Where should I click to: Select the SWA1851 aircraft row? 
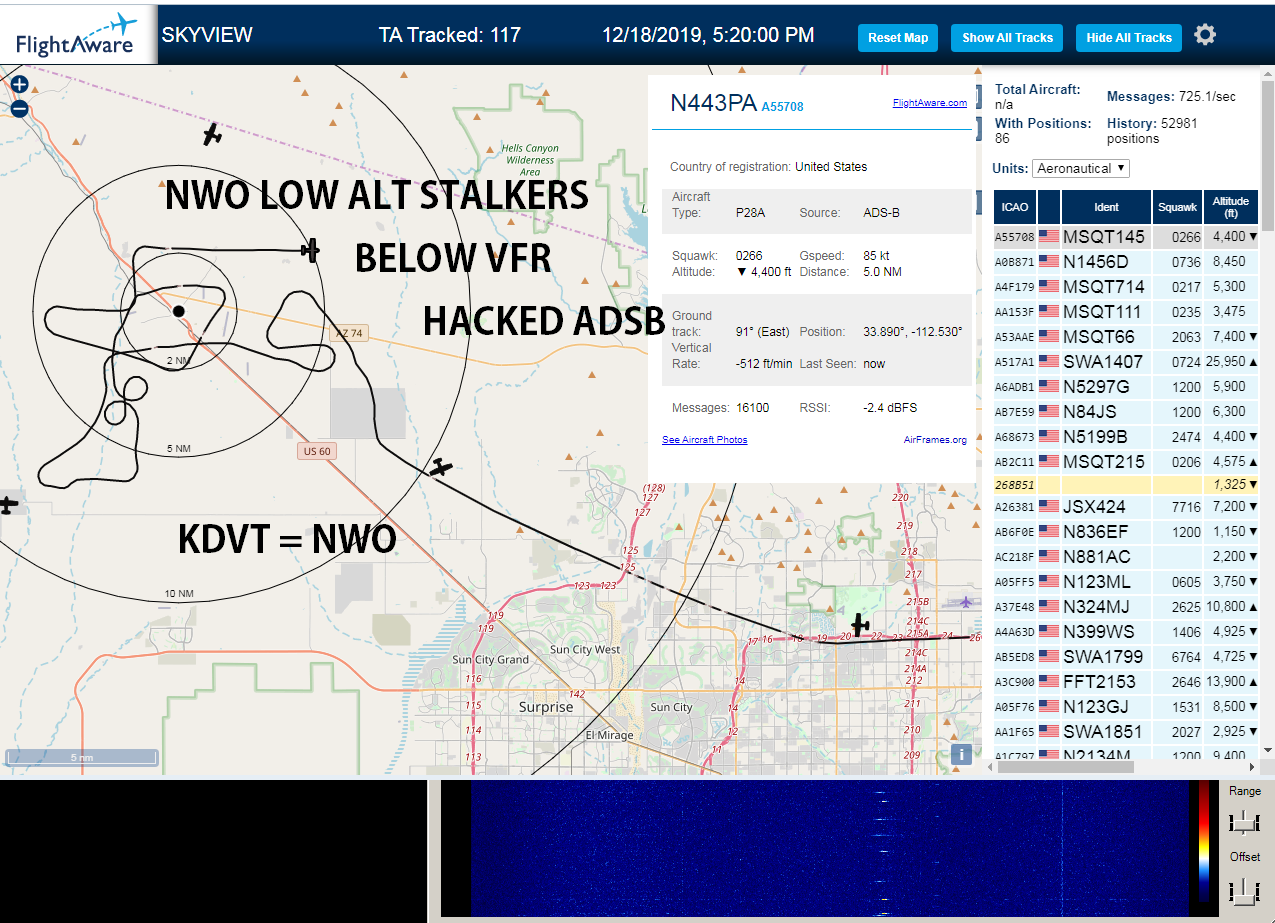[1126, 732]
